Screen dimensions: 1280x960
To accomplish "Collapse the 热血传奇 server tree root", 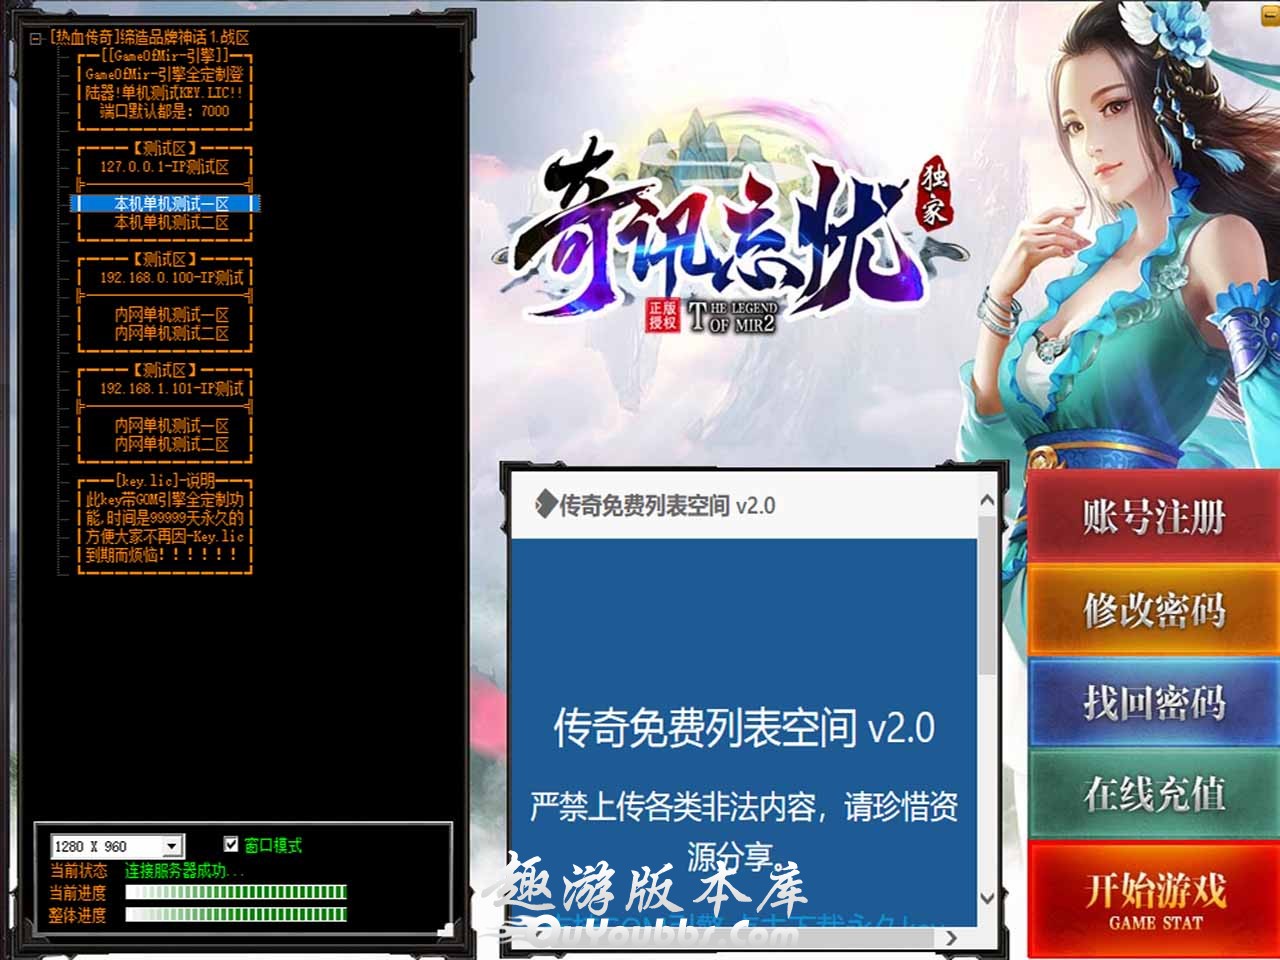I will [x=36, y=39].
